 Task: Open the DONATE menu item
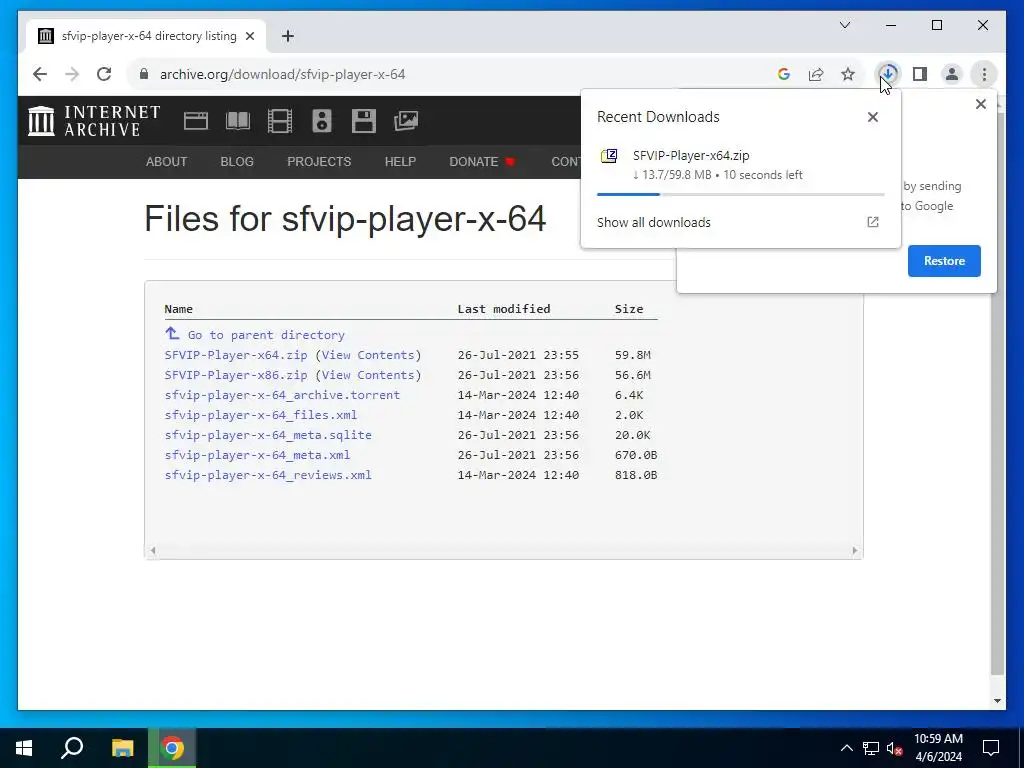click(482, 161)
